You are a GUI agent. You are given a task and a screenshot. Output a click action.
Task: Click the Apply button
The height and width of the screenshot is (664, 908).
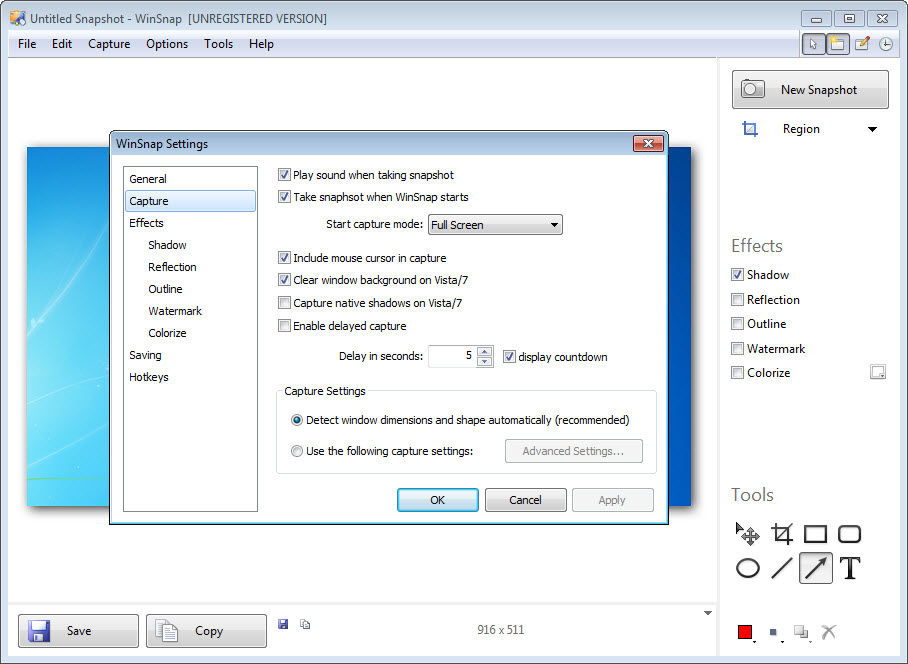613,500
